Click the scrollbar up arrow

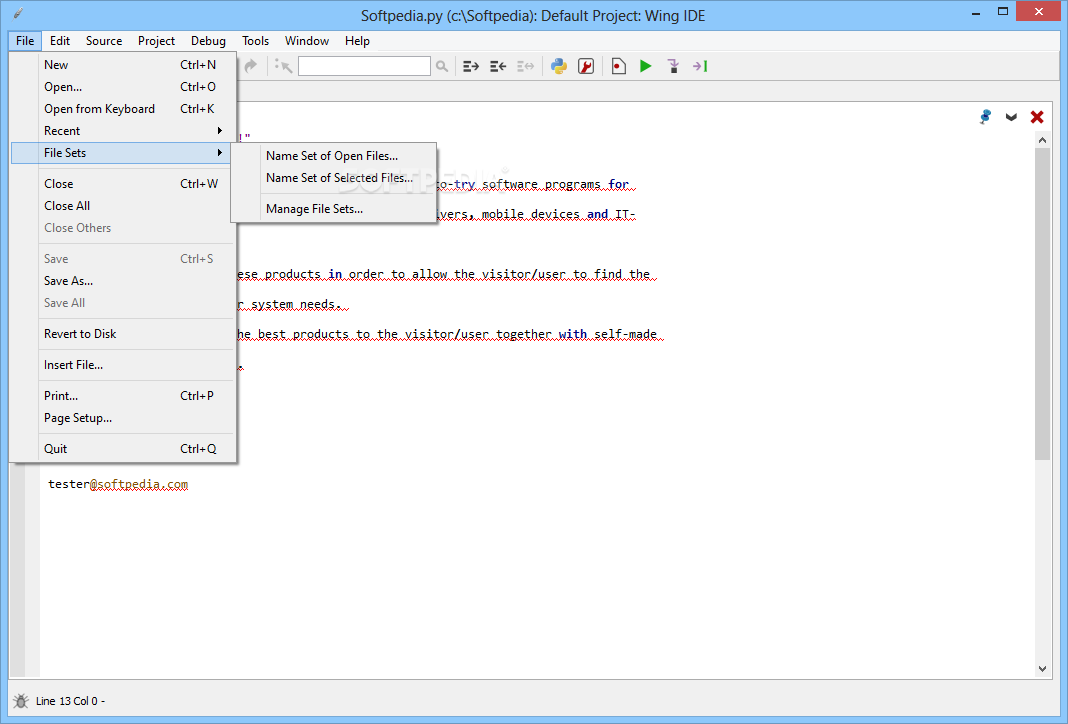coord(1042,140)
